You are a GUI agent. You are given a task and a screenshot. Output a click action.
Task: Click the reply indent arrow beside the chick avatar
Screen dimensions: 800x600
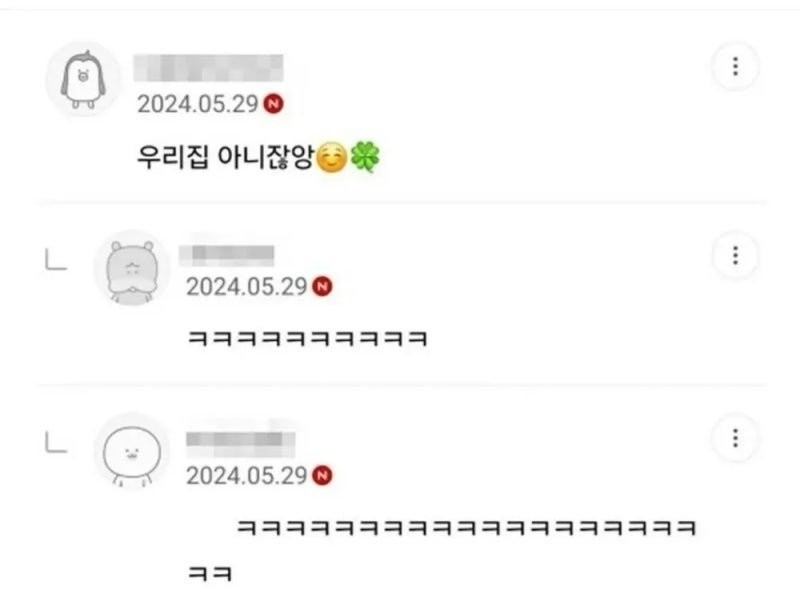[56, 442]
